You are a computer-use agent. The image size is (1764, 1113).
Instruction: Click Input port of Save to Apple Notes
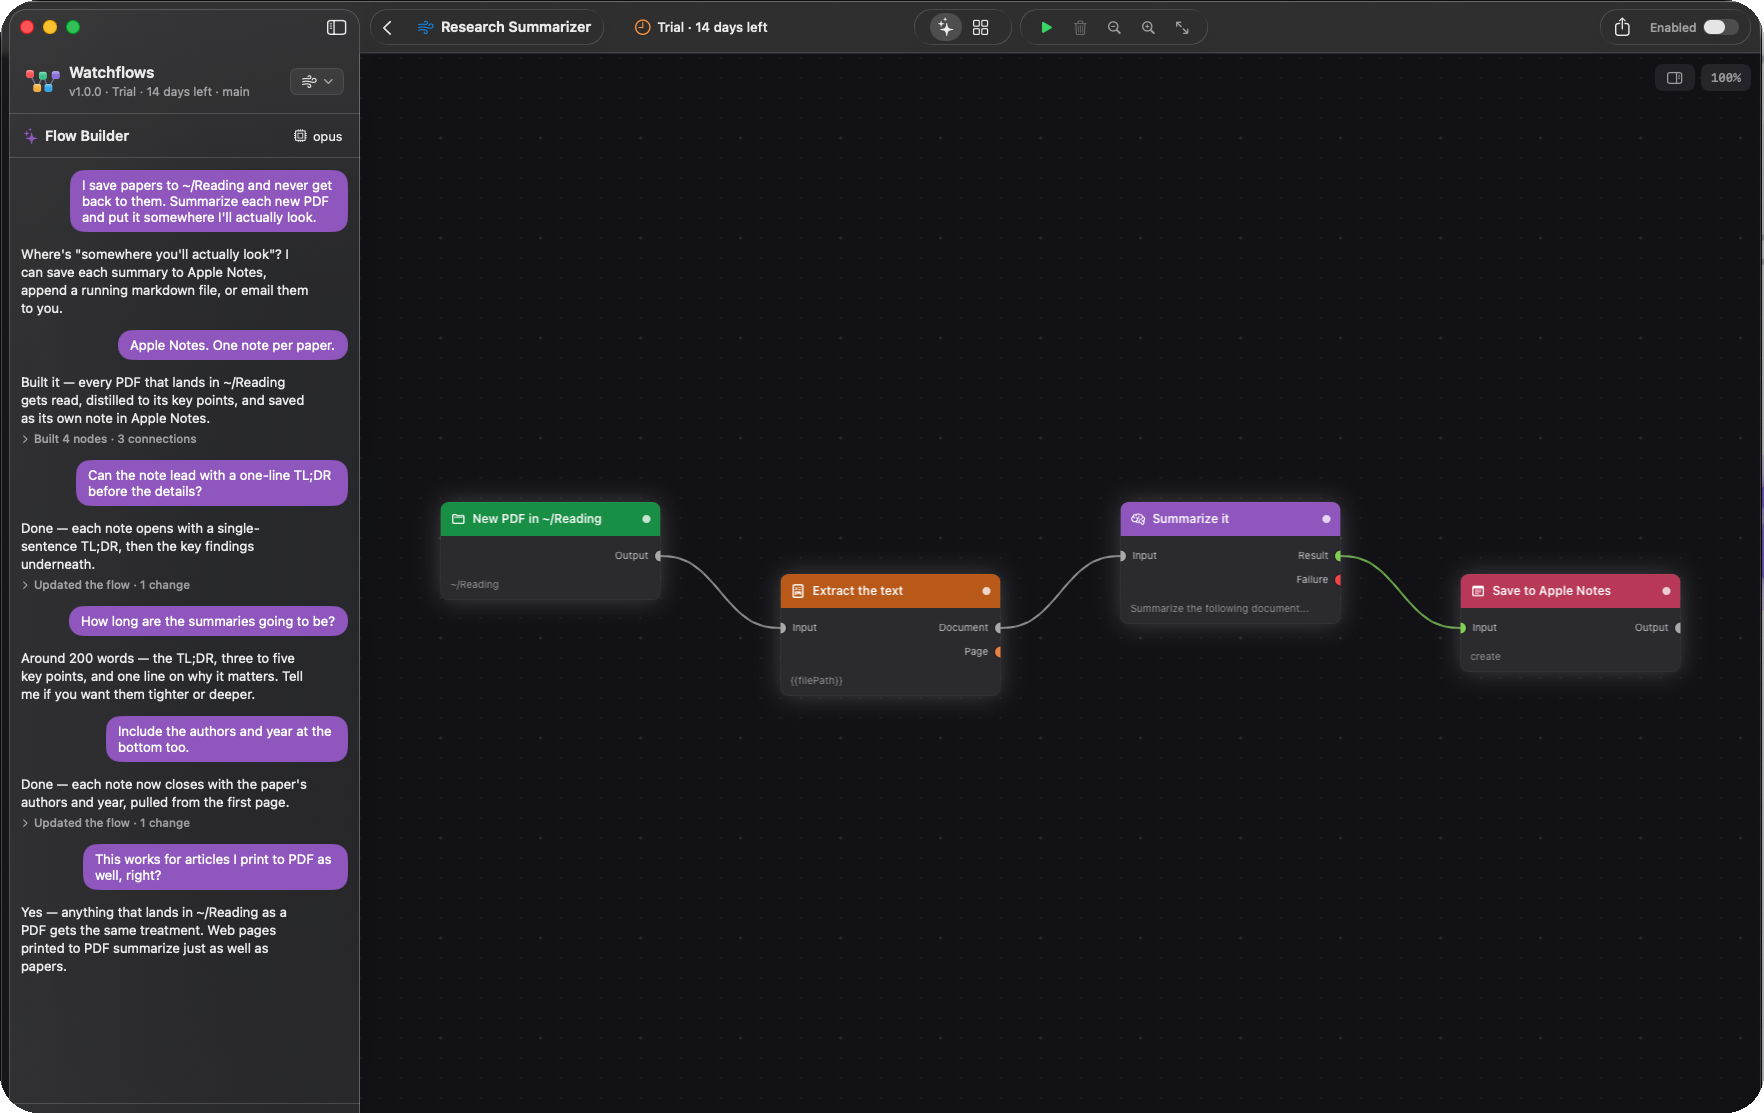[x=1463, y=628]
